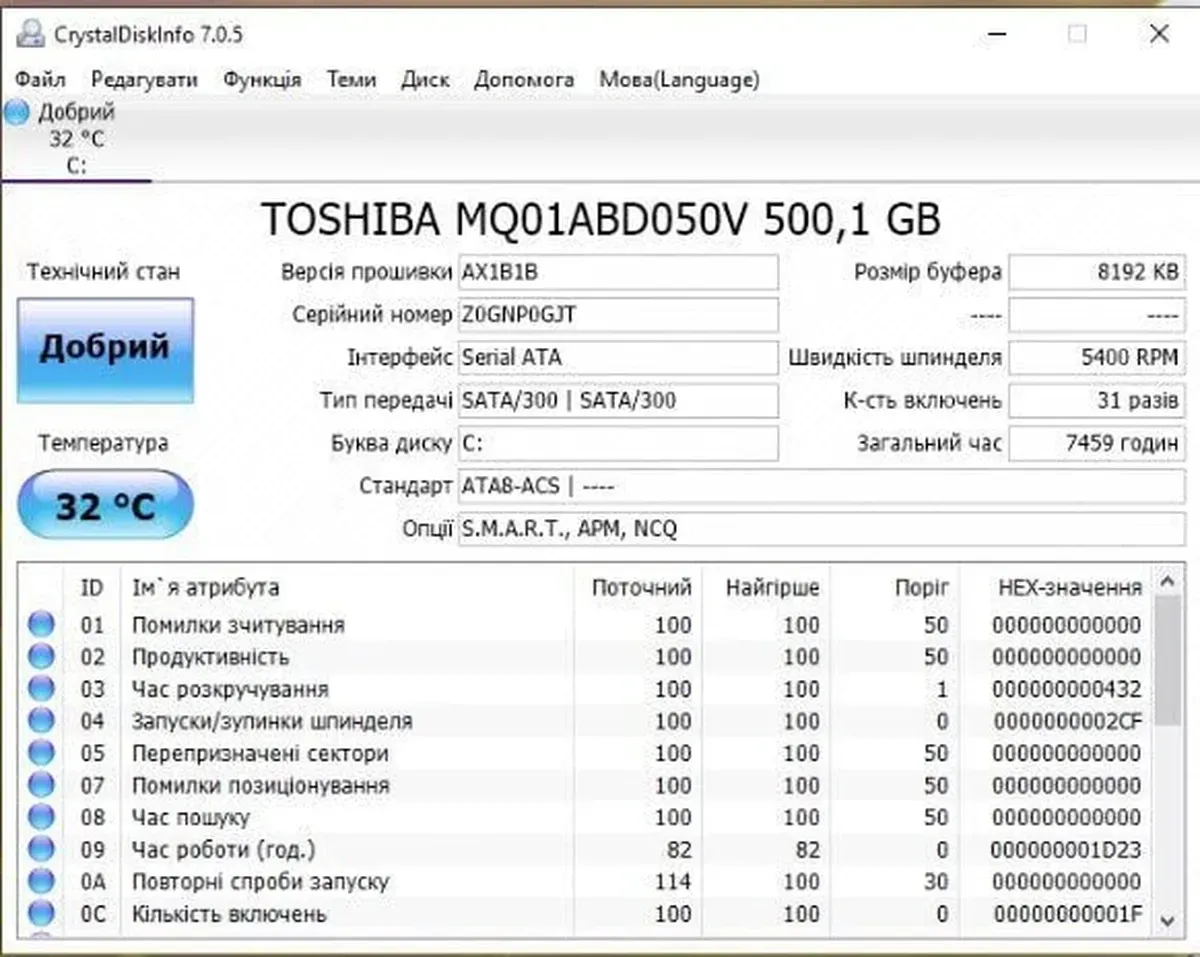Open the Файл menu

pos(40,79)
